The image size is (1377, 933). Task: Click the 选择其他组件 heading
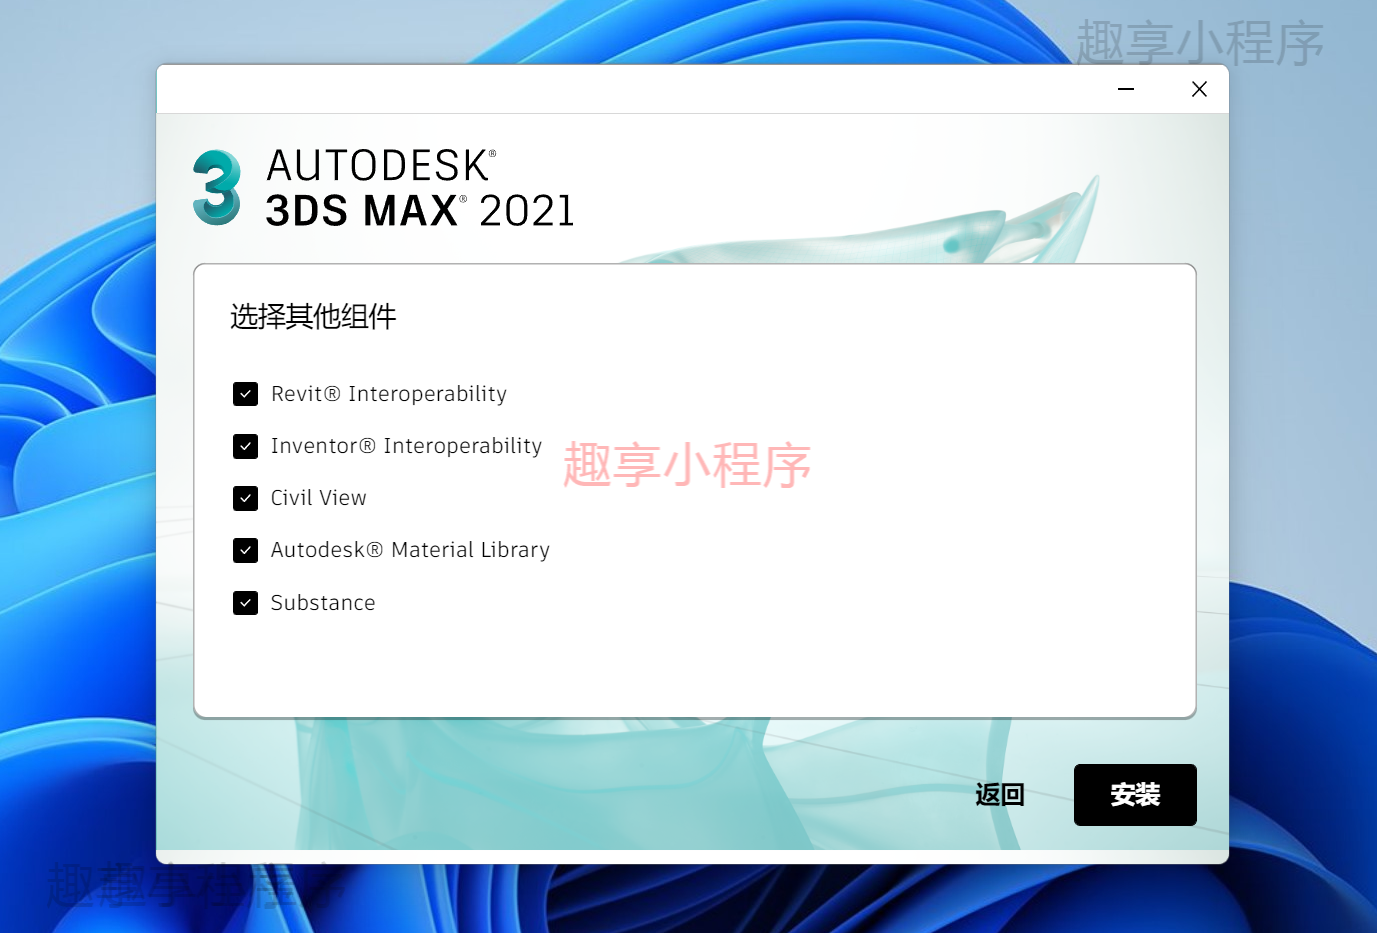(x=313, y=317)
